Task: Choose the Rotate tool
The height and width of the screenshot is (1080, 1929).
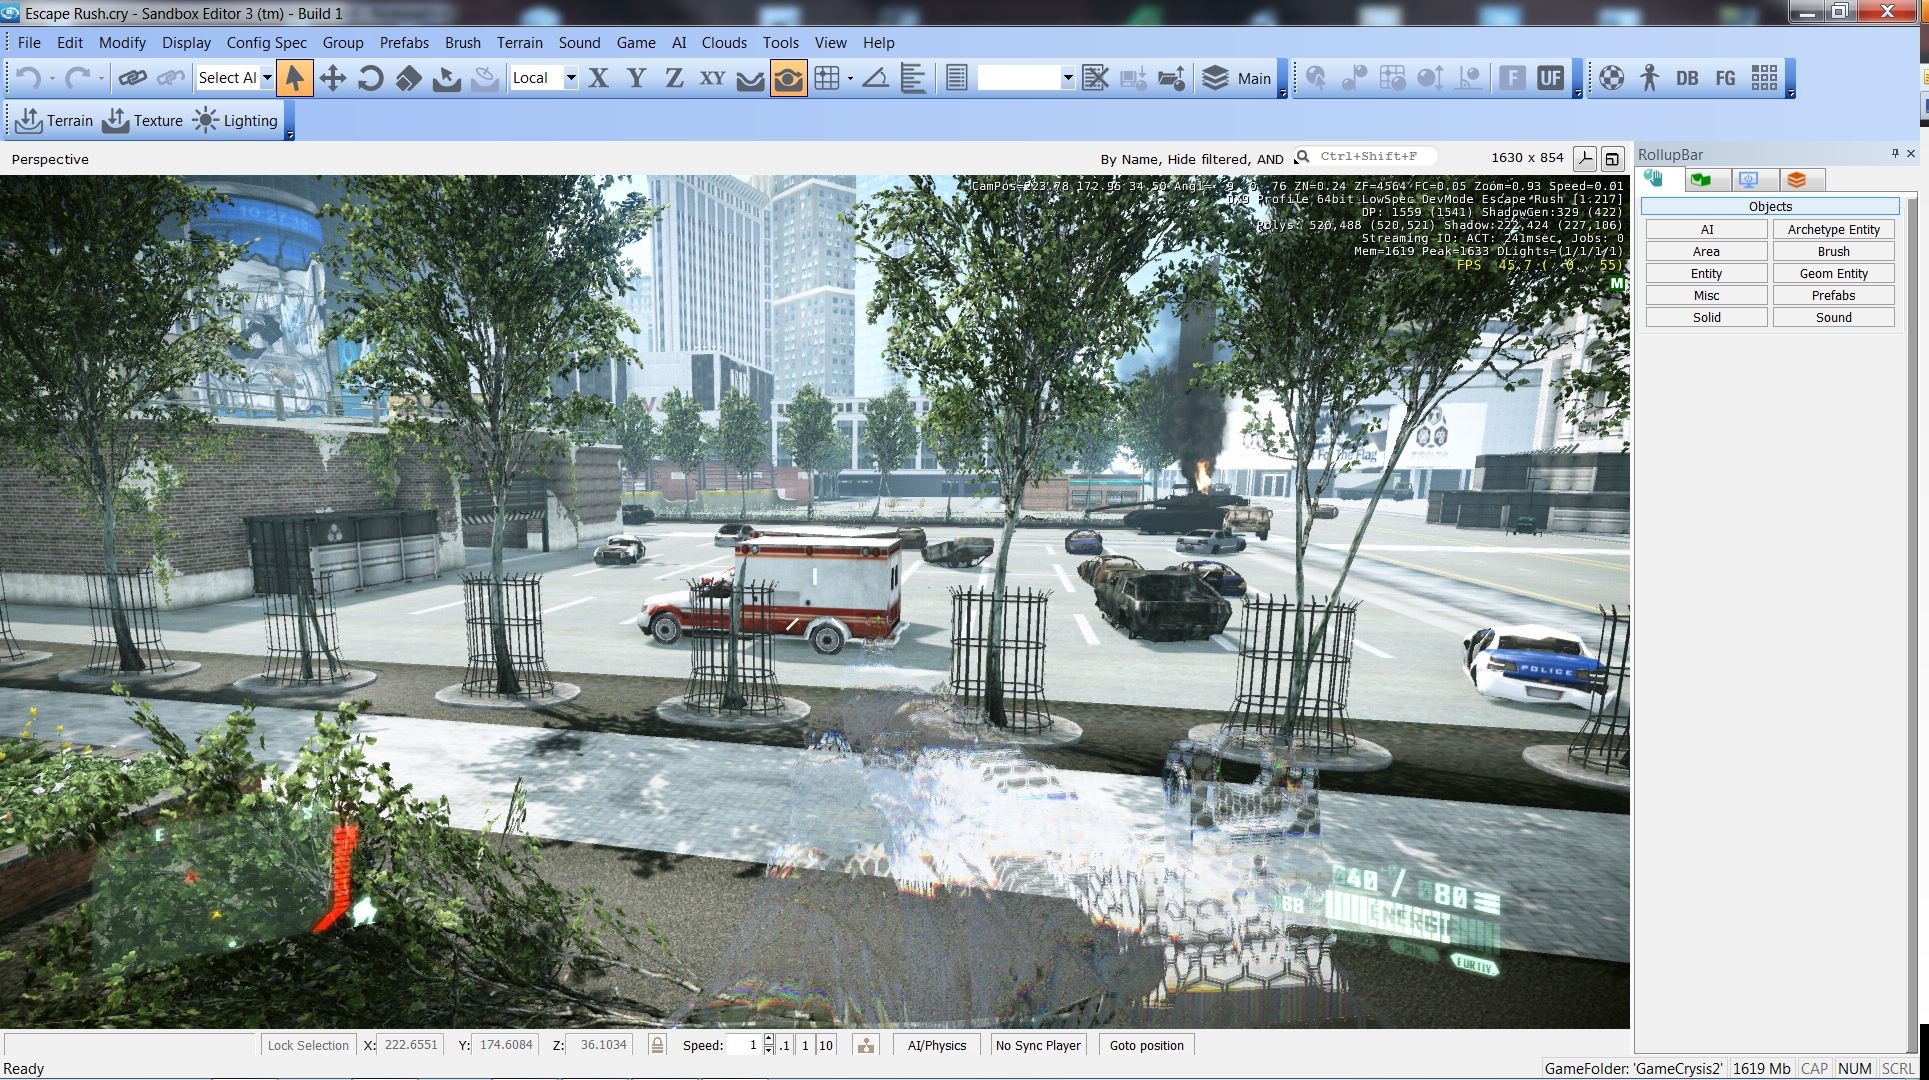Action: click(x=371, y=78)
